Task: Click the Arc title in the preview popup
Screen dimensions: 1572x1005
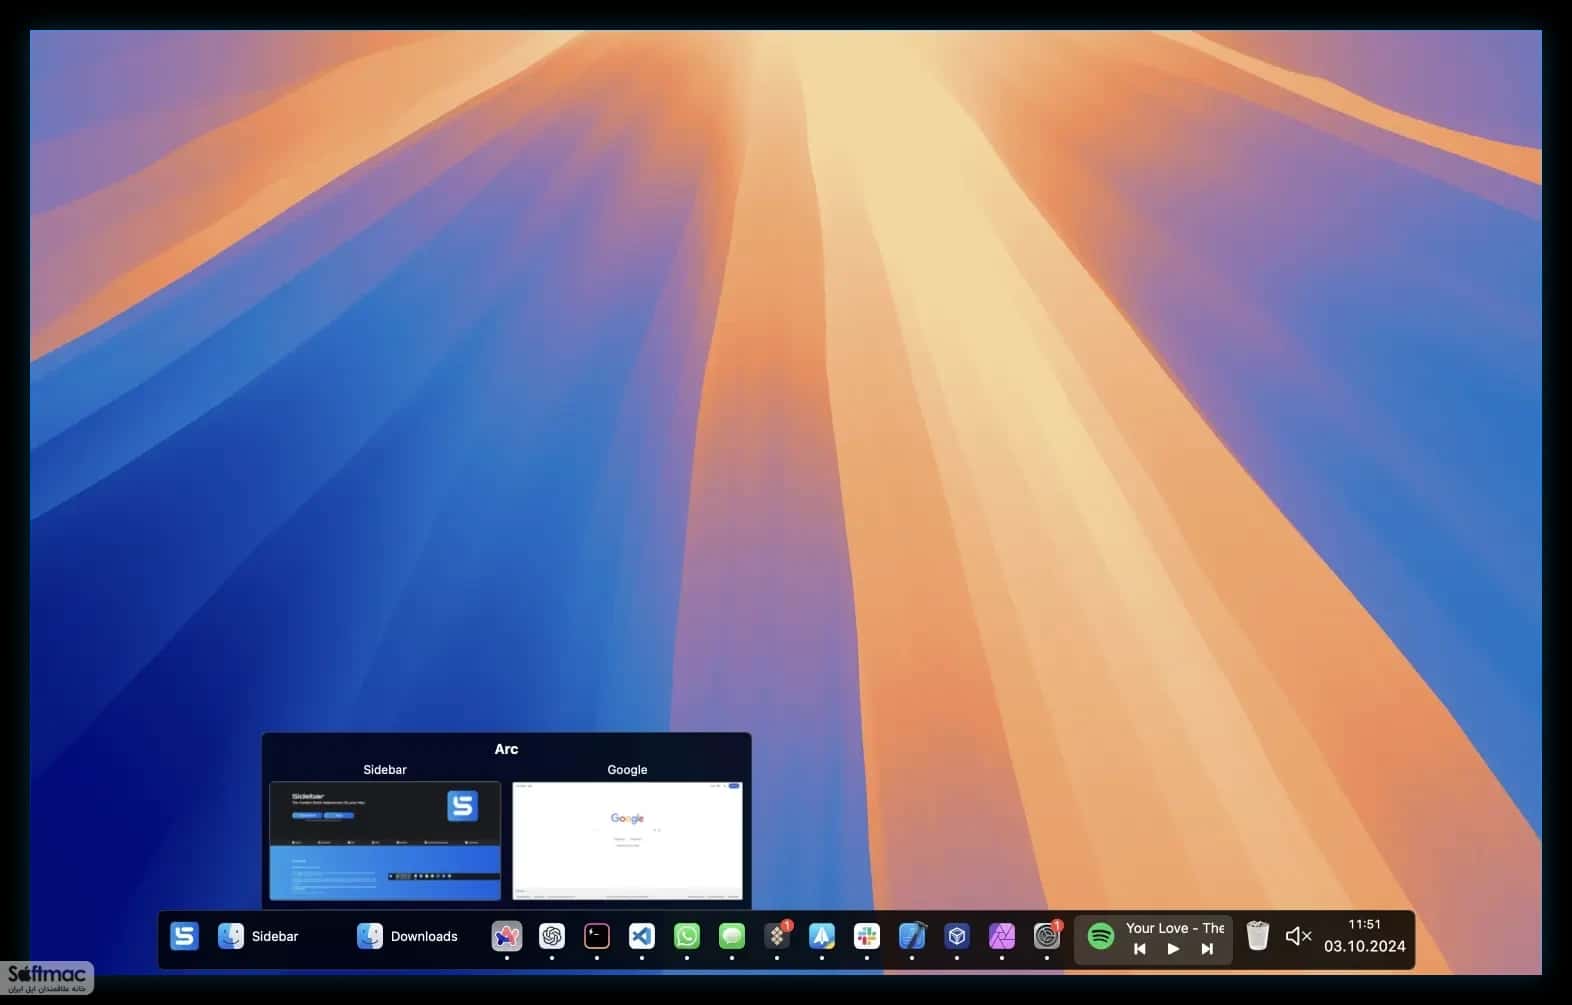Action: coord(506,749)
